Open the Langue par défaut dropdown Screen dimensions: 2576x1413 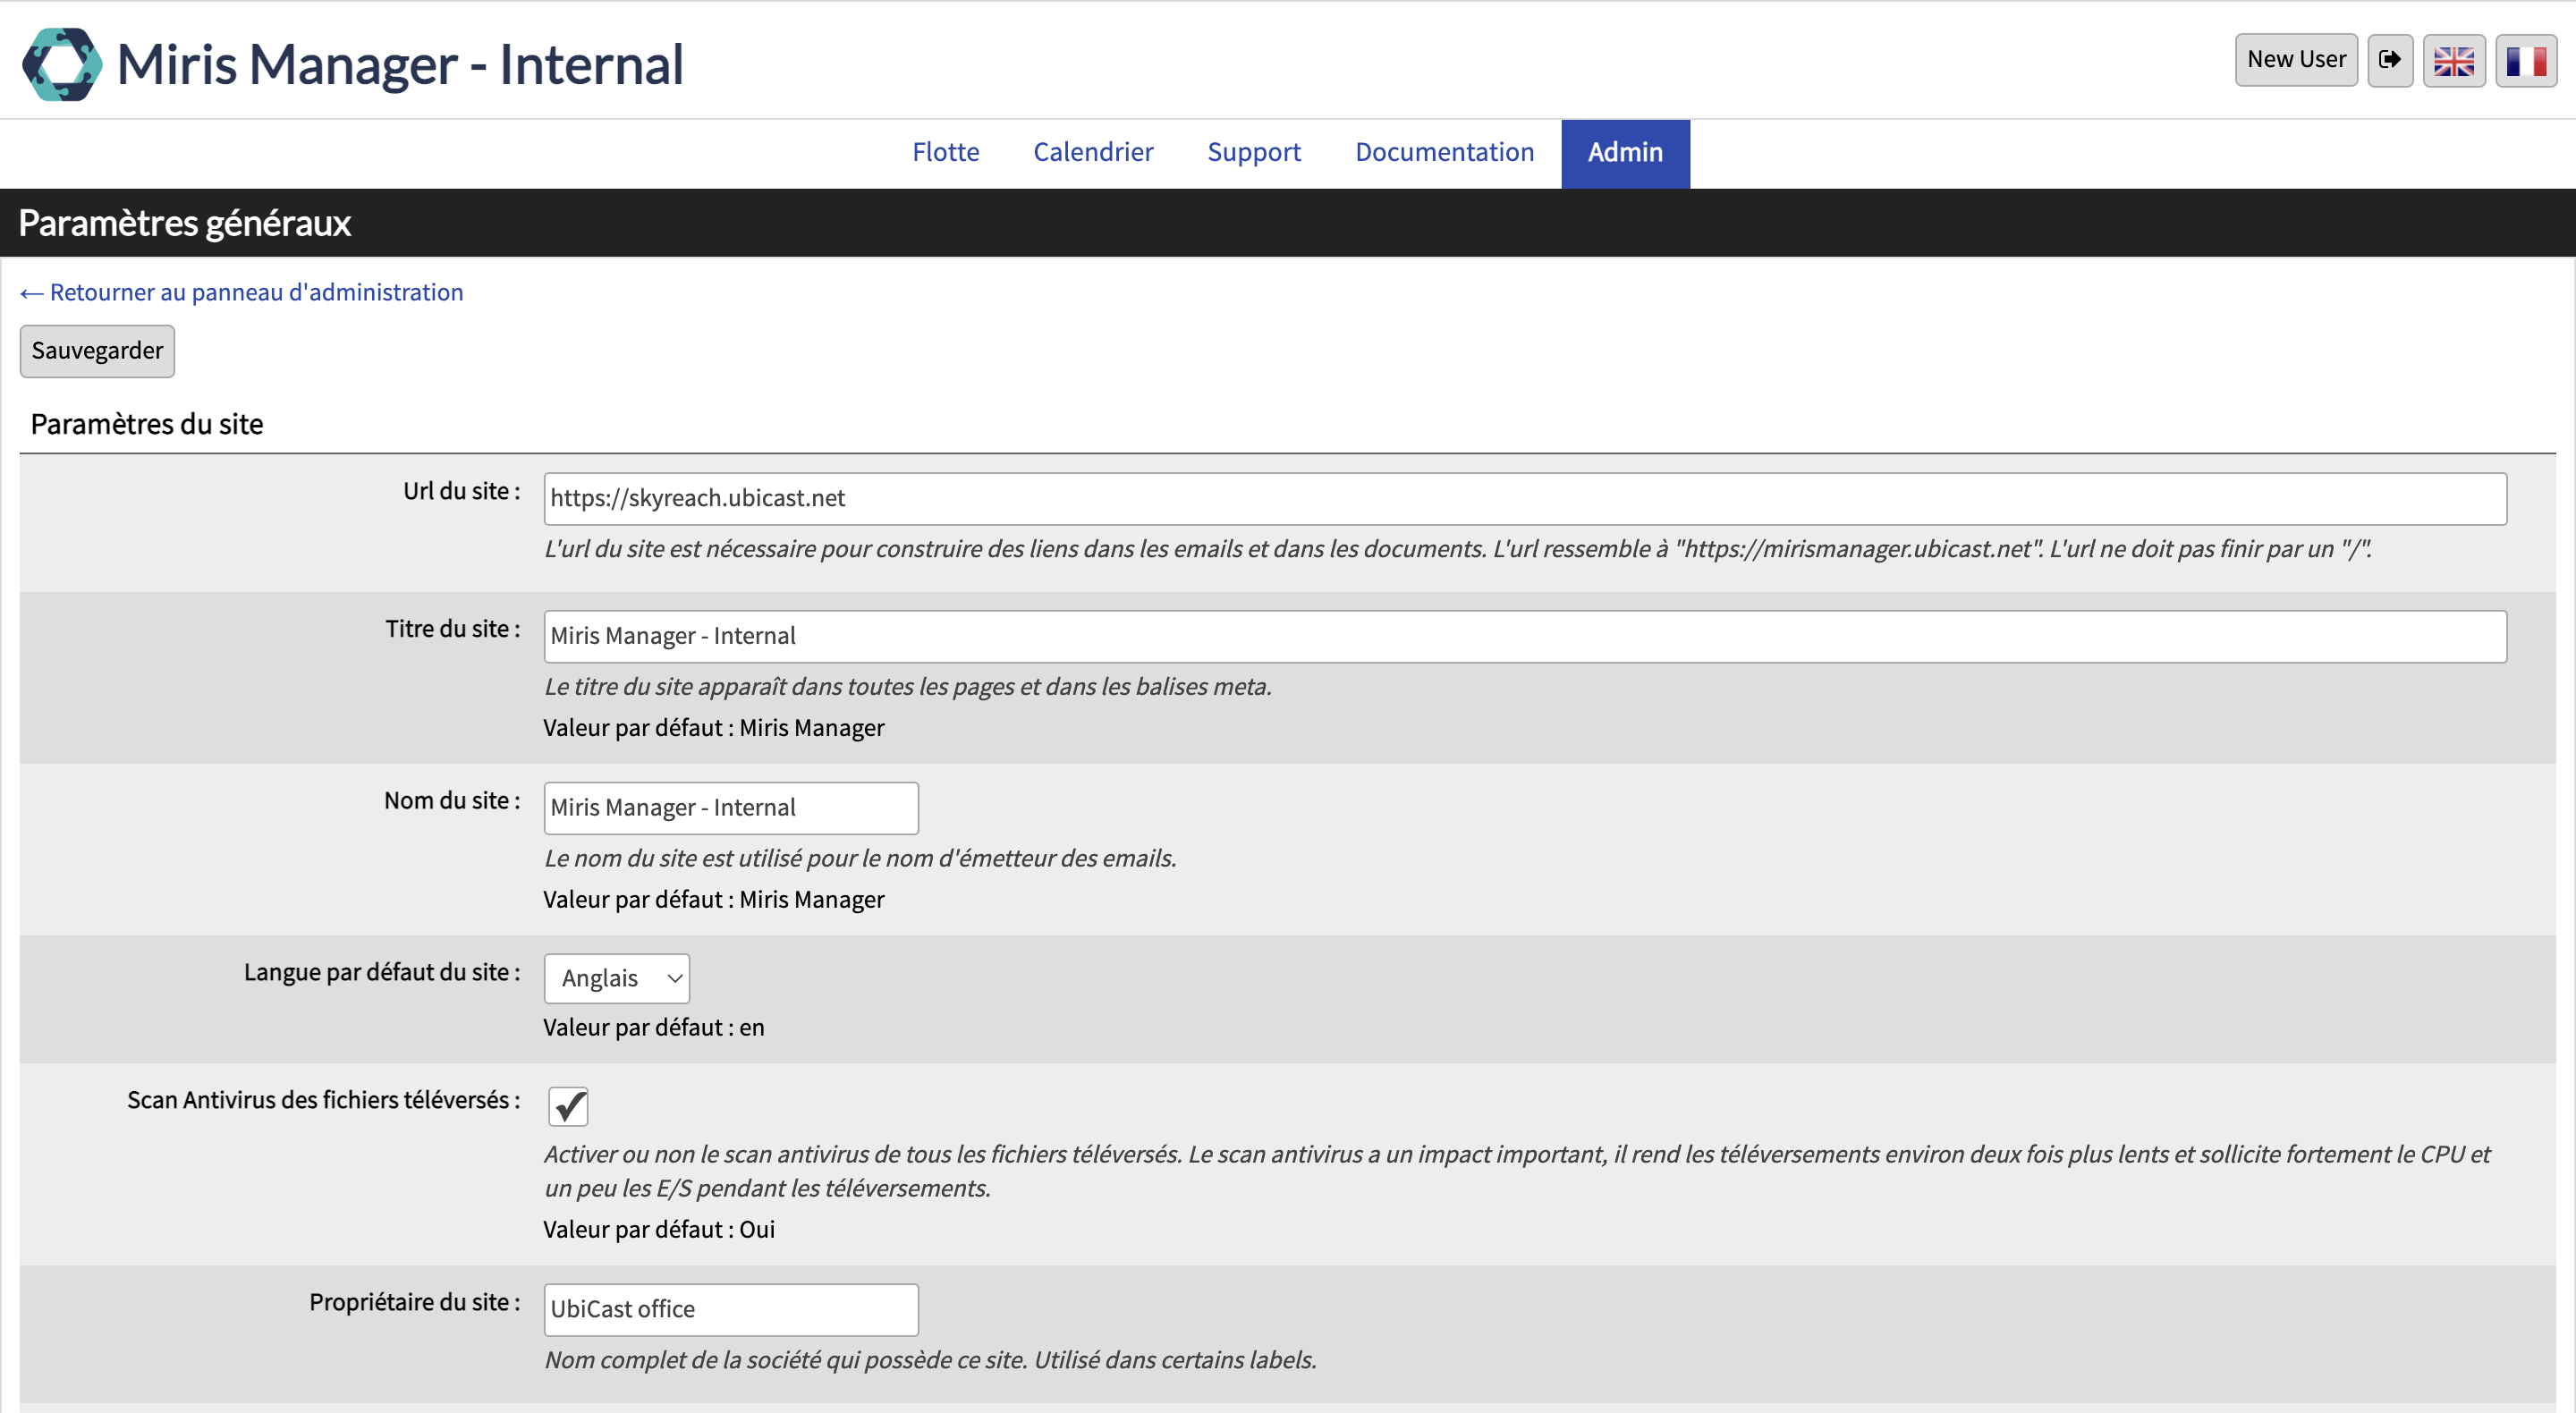click(x=617, y=979)
